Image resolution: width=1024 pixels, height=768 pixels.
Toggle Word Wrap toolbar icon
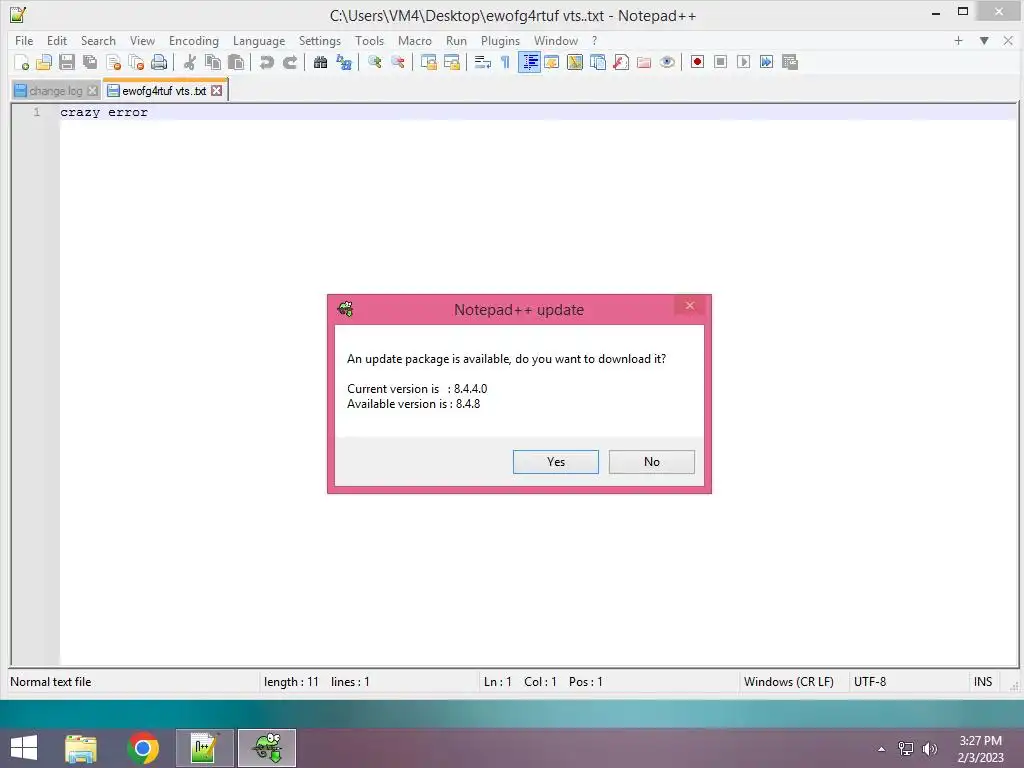click(483, 62)
